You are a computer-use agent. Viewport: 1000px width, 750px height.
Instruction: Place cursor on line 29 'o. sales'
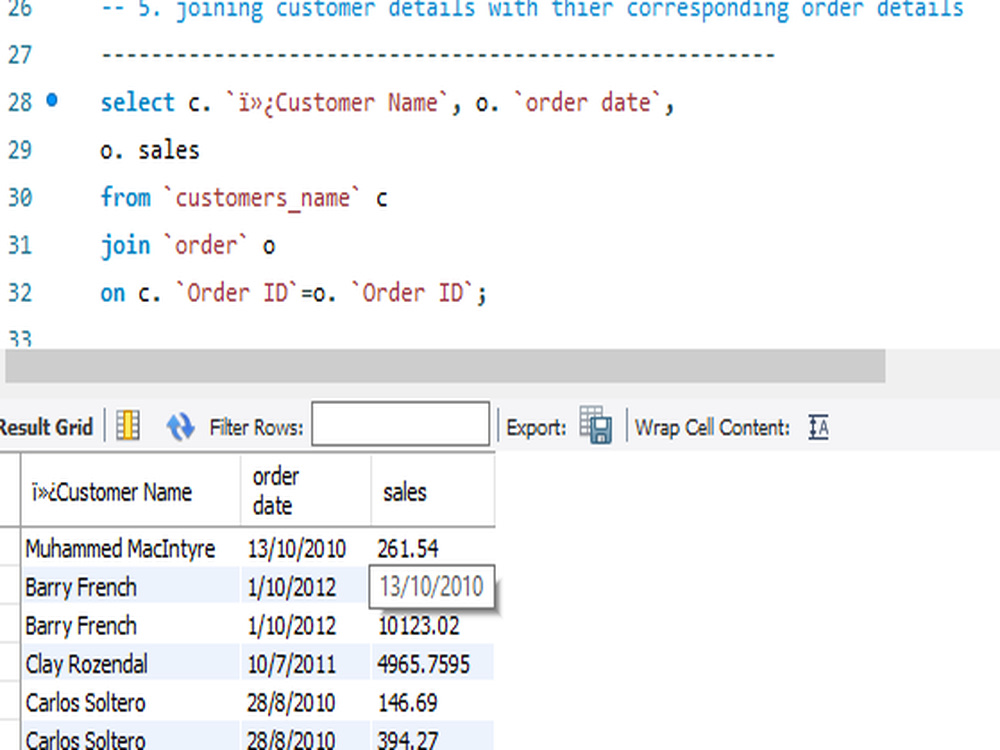point(150,151)
